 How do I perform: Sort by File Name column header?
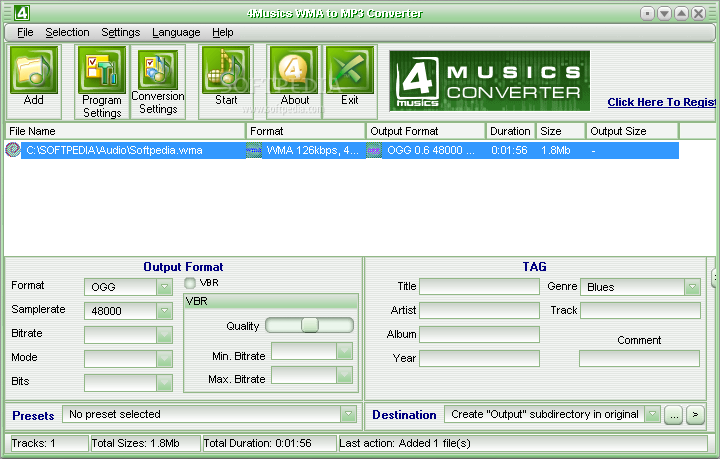125,131
